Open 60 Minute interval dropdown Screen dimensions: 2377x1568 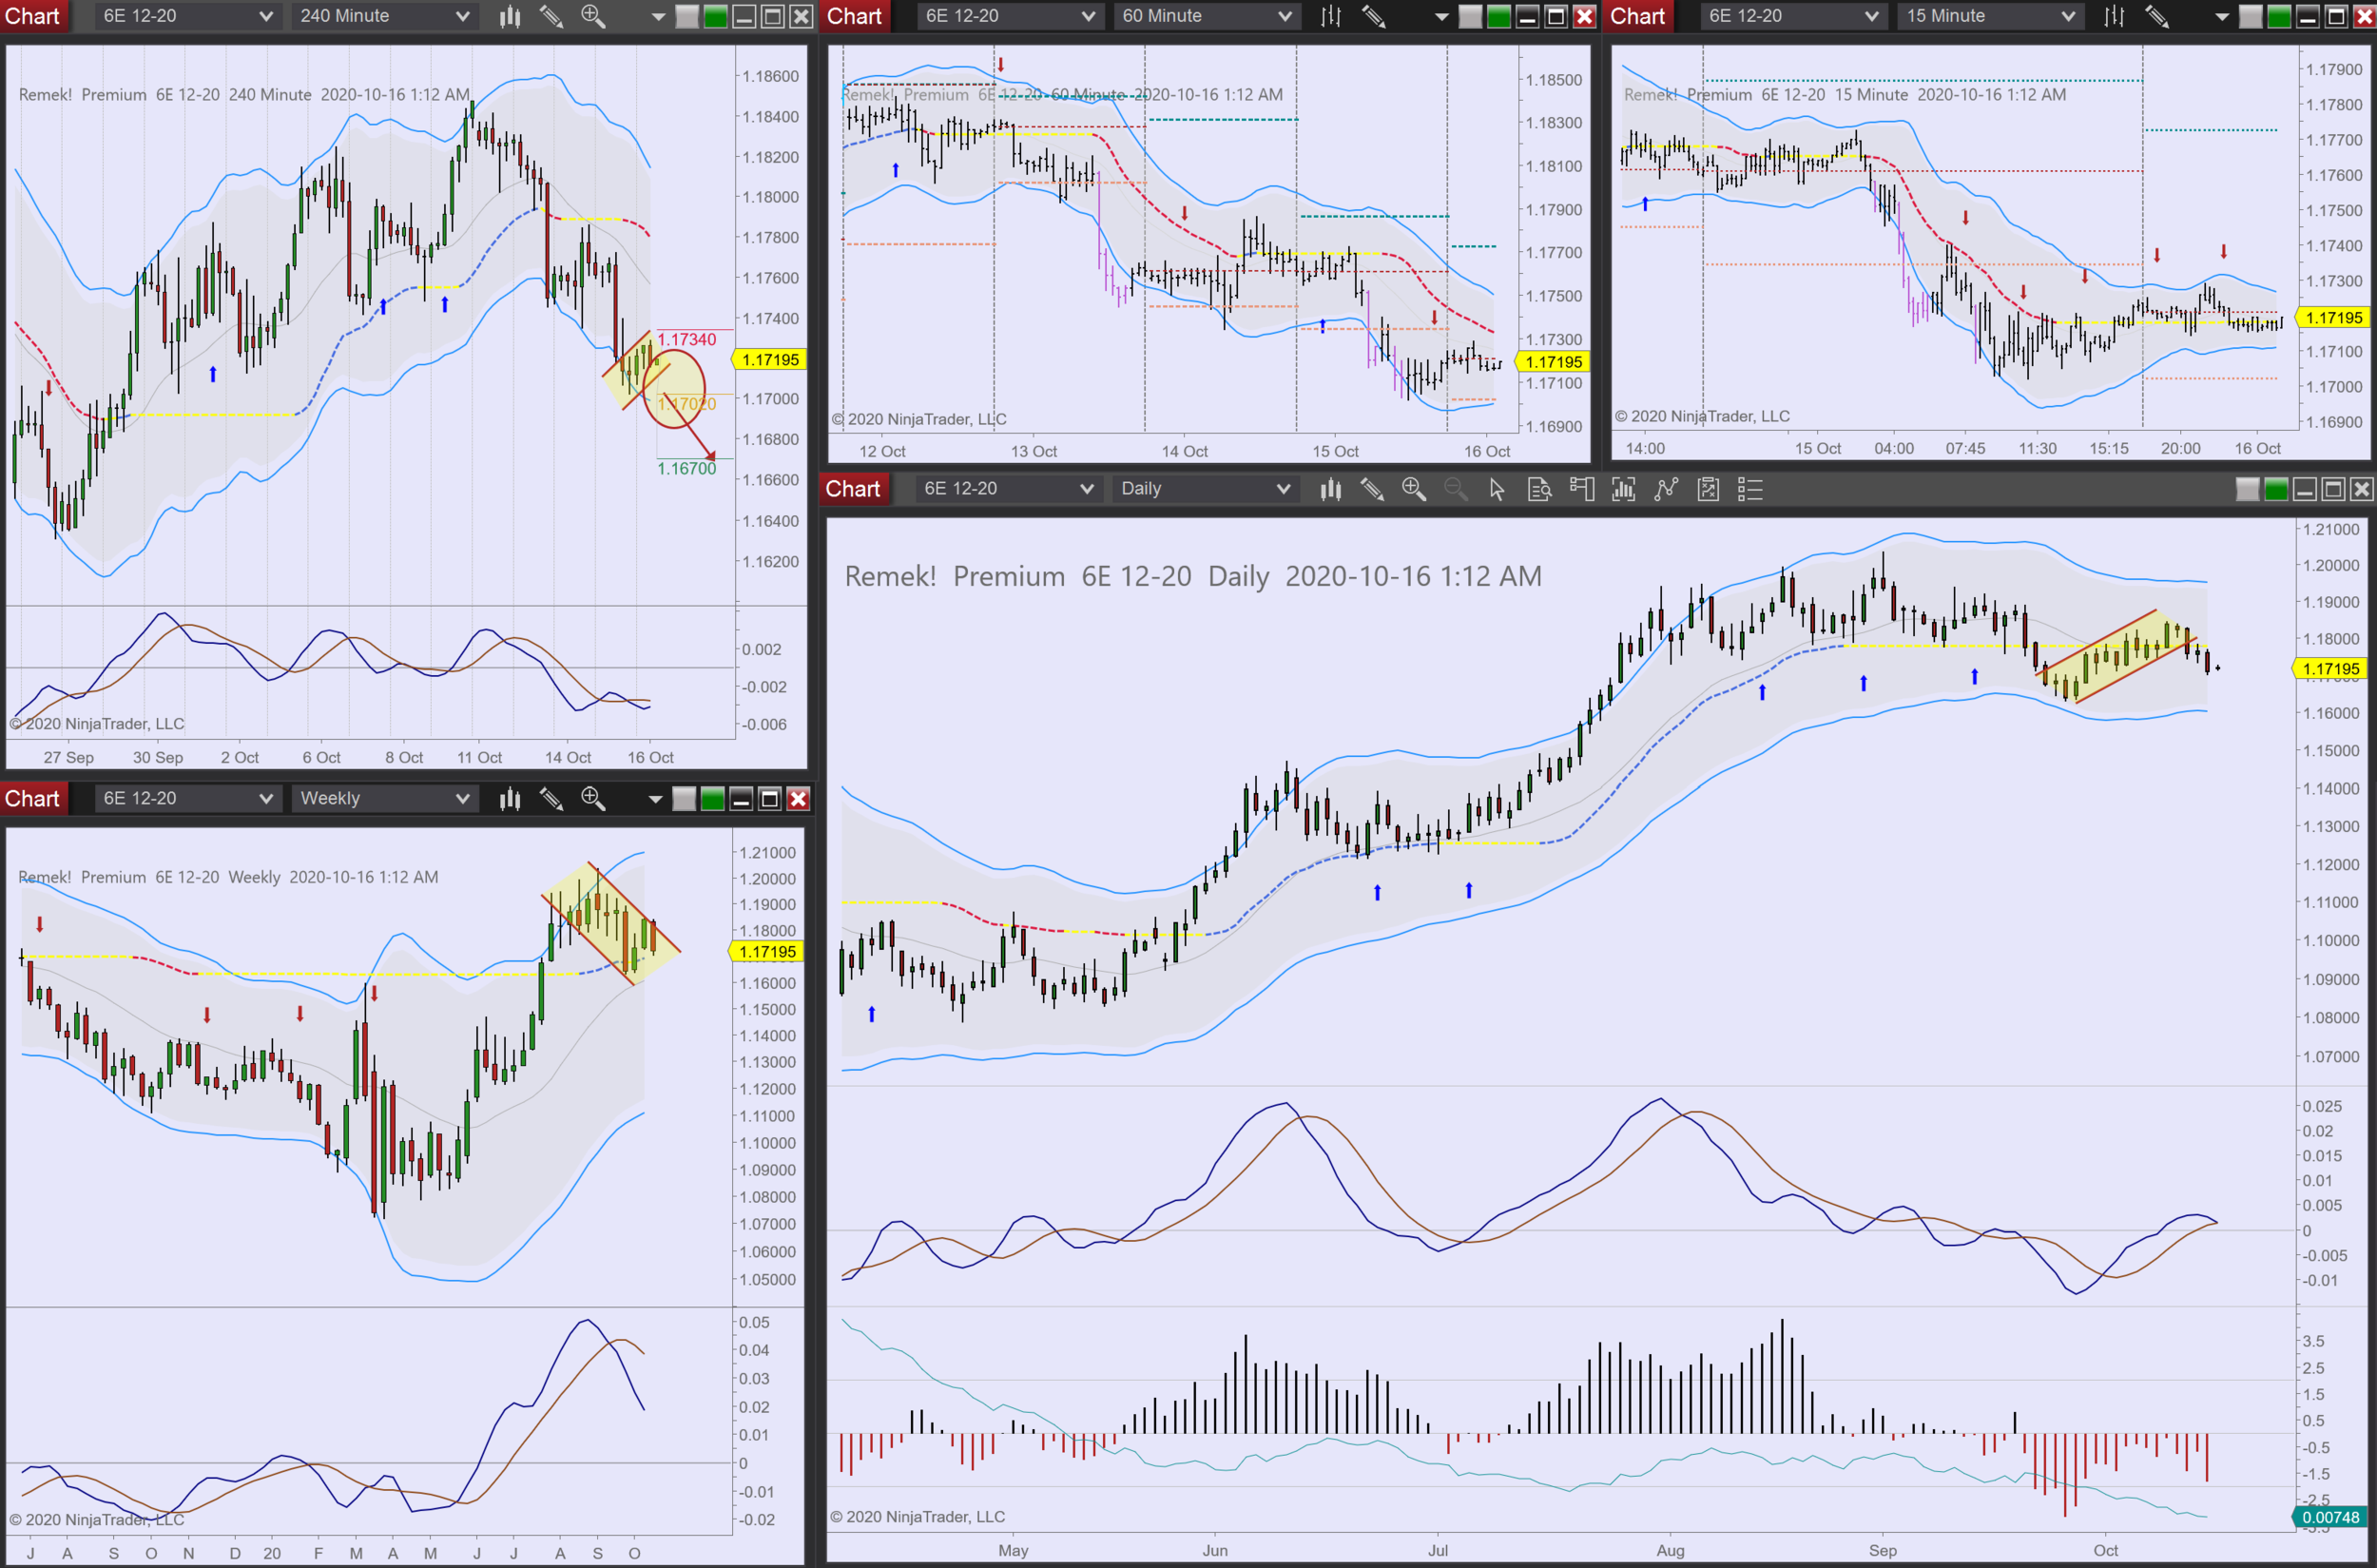coord(1206,16)
